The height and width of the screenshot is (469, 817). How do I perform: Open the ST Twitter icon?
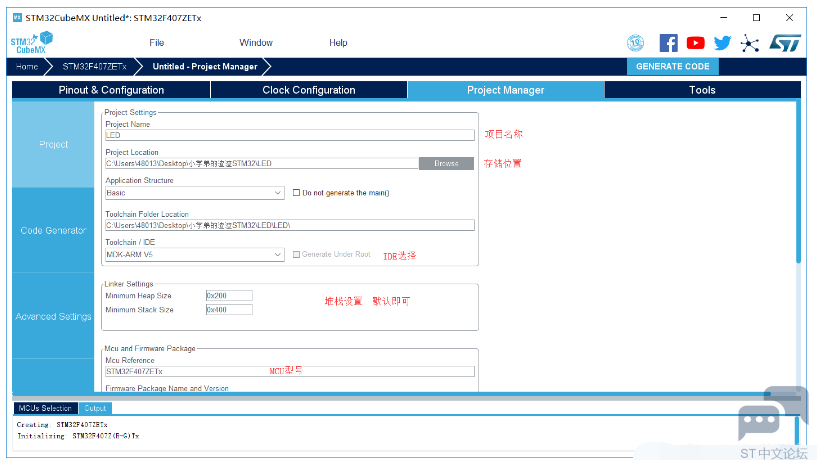coord(723,43)
